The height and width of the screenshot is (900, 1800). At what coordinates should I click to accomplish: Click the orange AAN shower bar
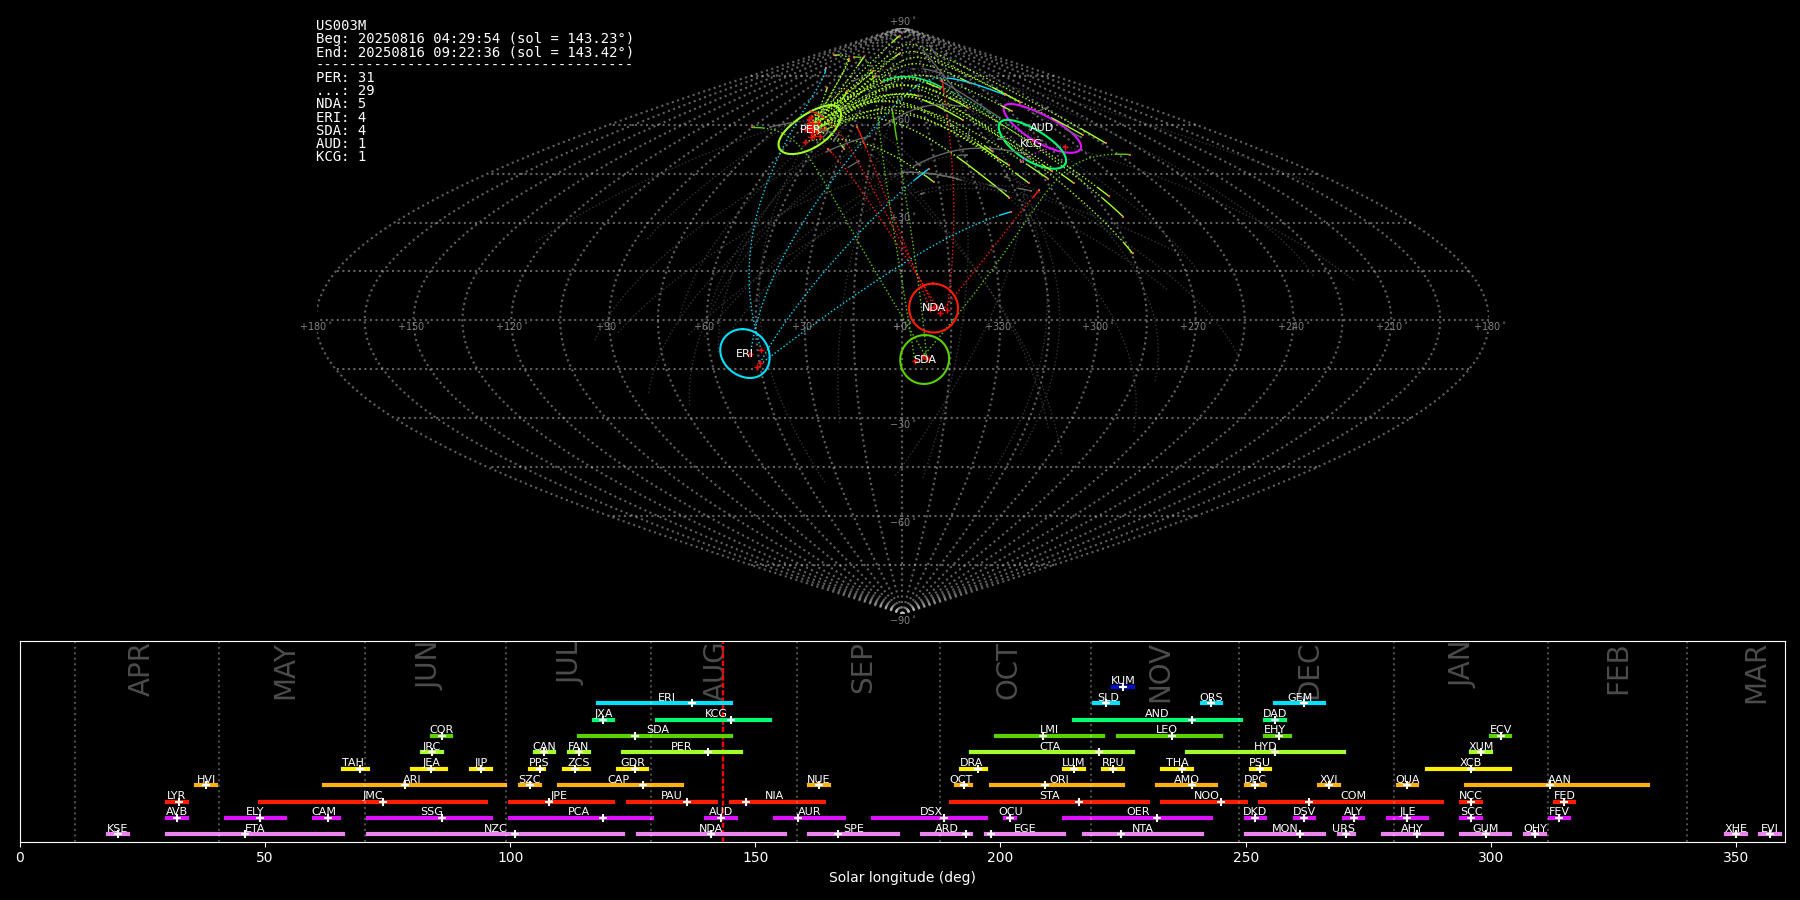coord(1557,785)
